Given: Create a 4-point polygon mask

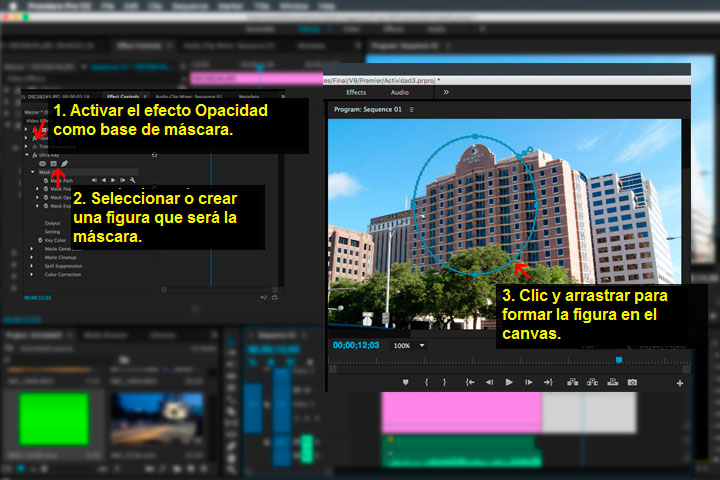Looking at the screenshot, I should [53, 164].
